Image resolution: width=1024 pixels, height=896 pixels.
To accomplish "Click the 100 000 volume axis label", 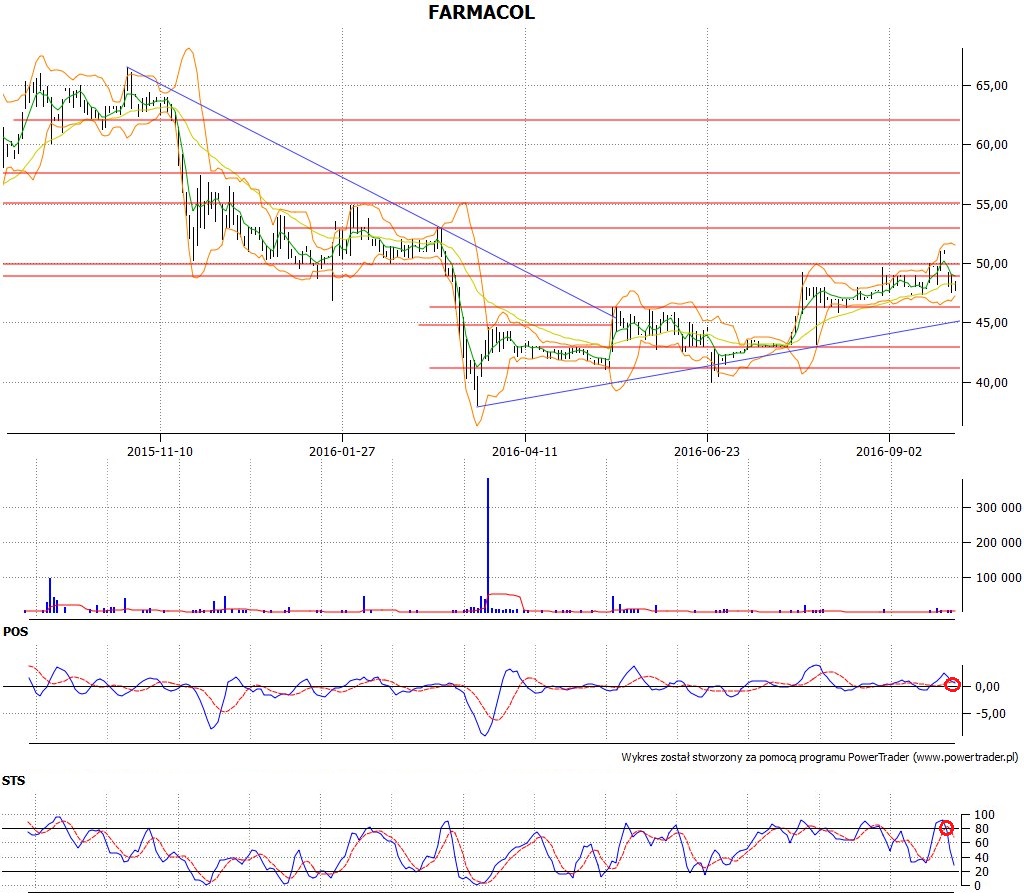I will pyautogui.click(x=999, y=577).
